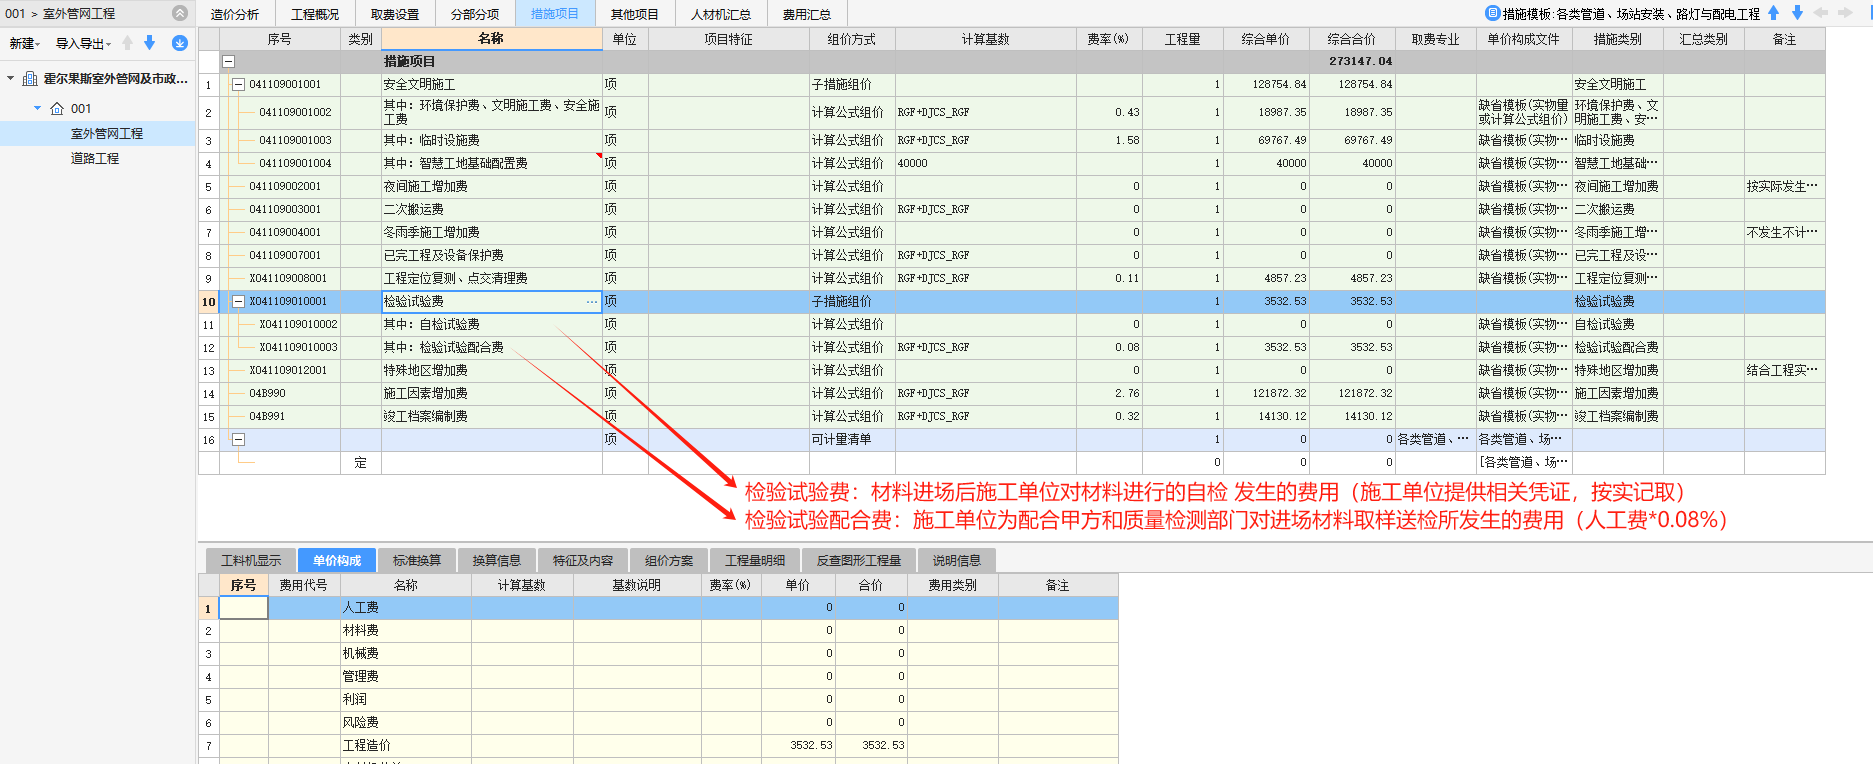Select the 措施项目 tab
Screen dimensions: 1873x764
point(555,14)
